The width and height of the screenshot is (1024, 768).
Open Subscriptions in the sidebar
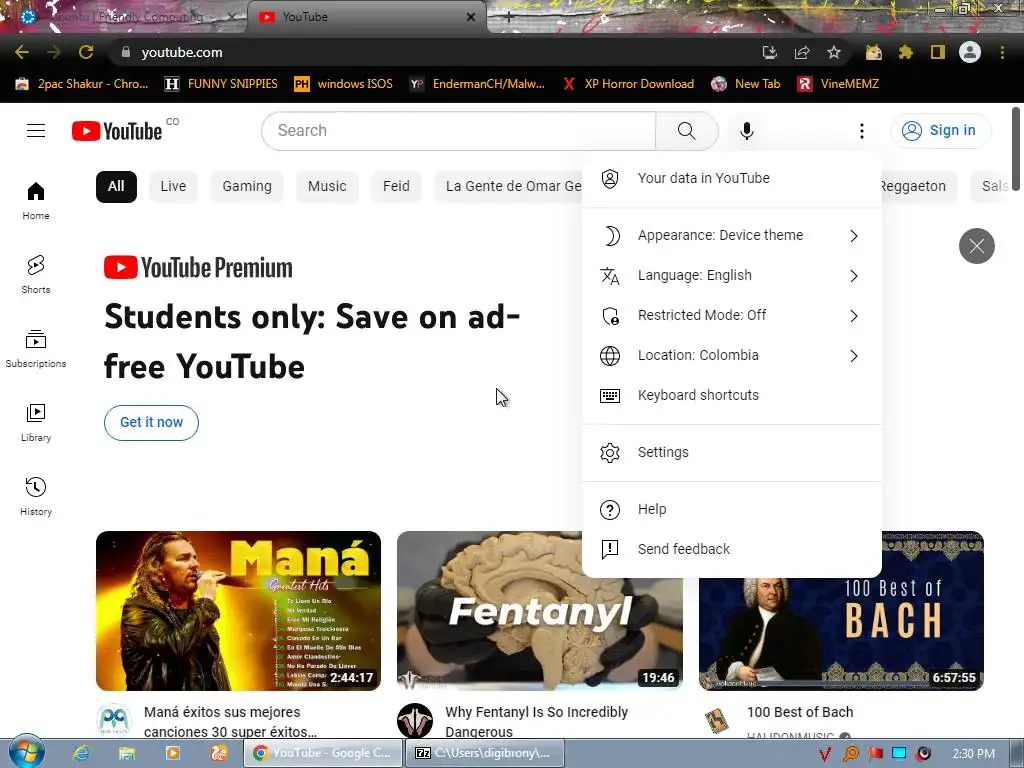coord(36,349)
